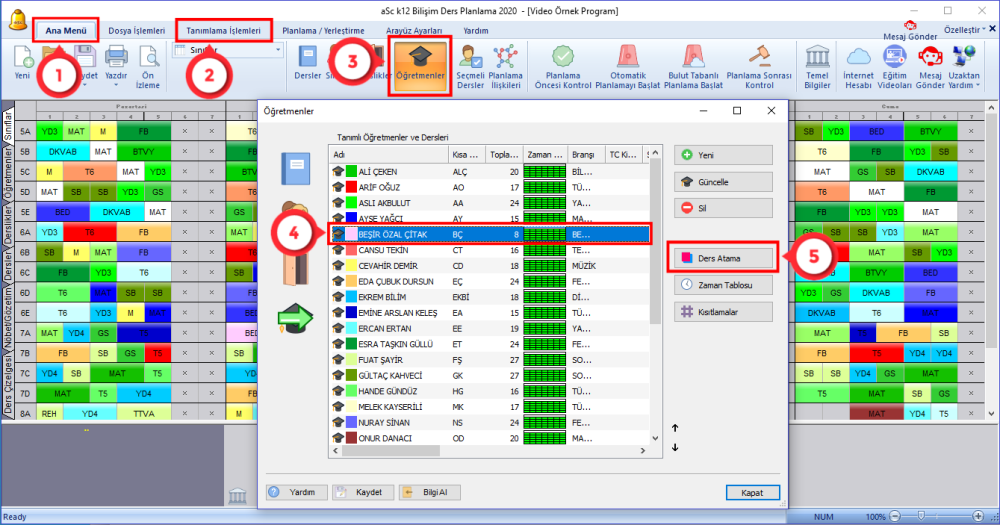This screenshot has height=525, width=1000.
Task: Click zoom out minus in status bar
Action: [895, 516]
